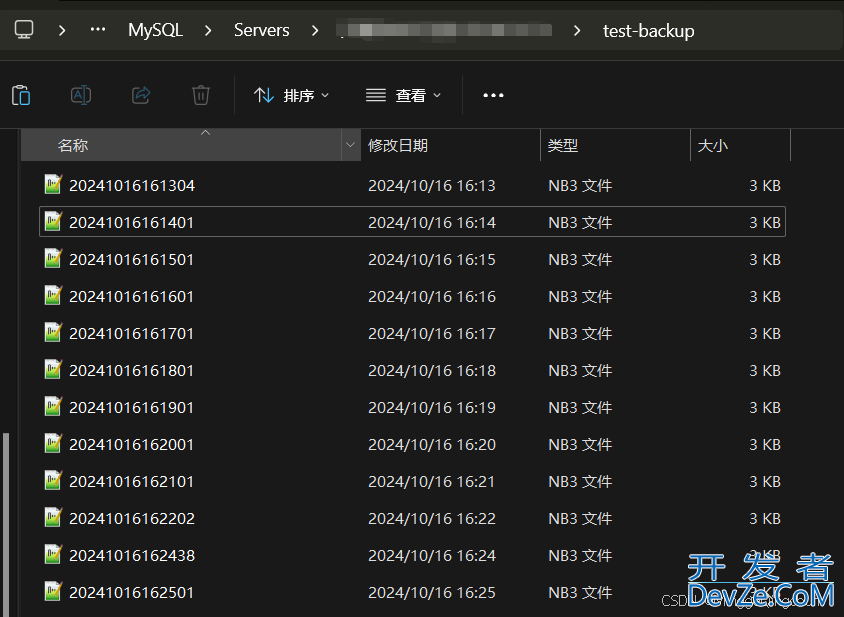Select the file name 20241016161401

(x=131, y=222)
